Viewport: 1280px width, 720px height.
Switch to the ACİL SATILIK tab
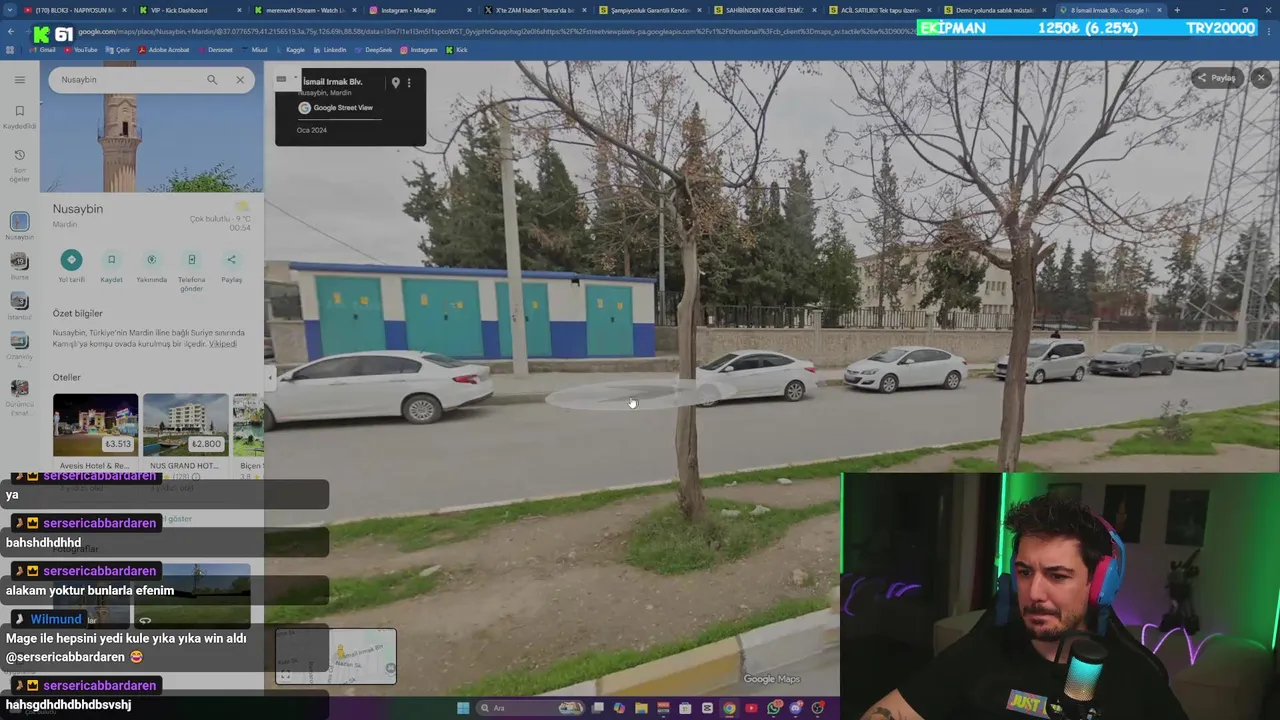(x=878, y=10)
